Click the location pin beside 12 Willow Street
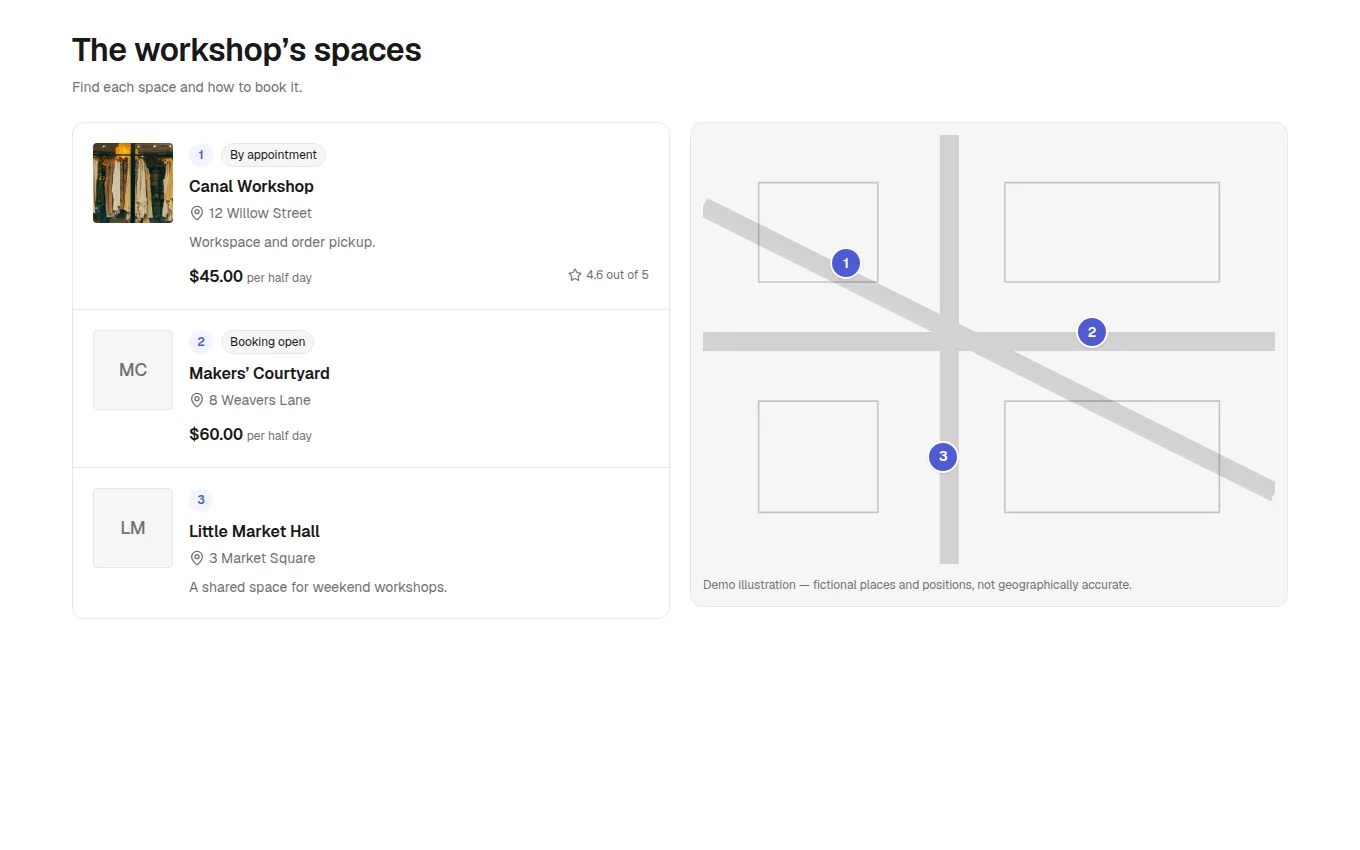 click(x=197, y=213)
